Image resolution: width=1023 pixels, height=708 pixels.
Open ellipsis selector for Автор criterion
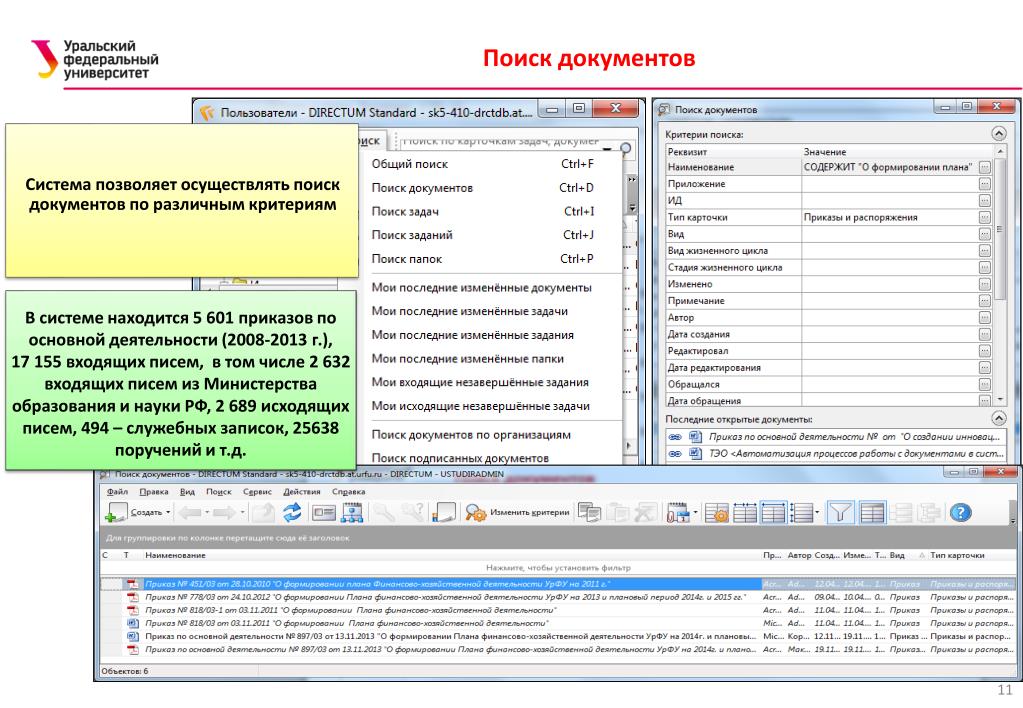coord(985,318)
